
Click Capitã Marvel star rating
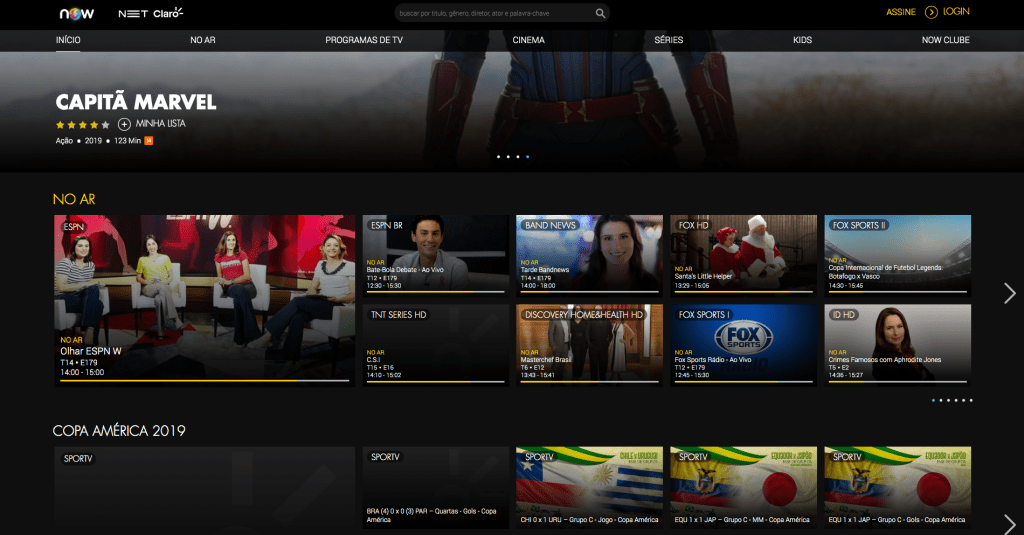coord(82,124)
